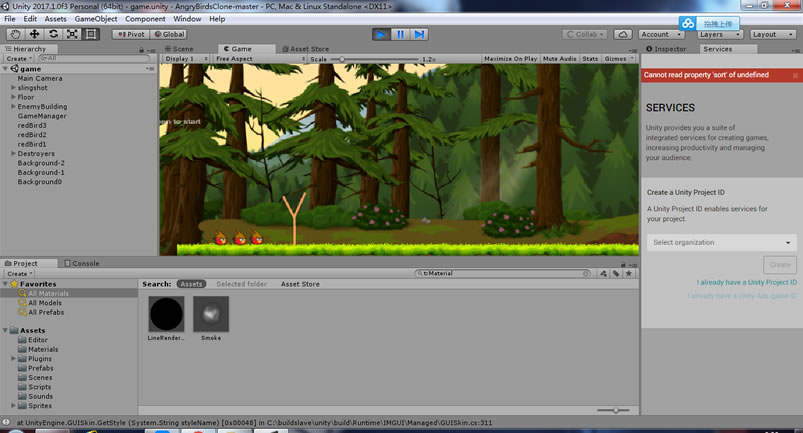
Task: Expand the Floor object
Action: 13,97
